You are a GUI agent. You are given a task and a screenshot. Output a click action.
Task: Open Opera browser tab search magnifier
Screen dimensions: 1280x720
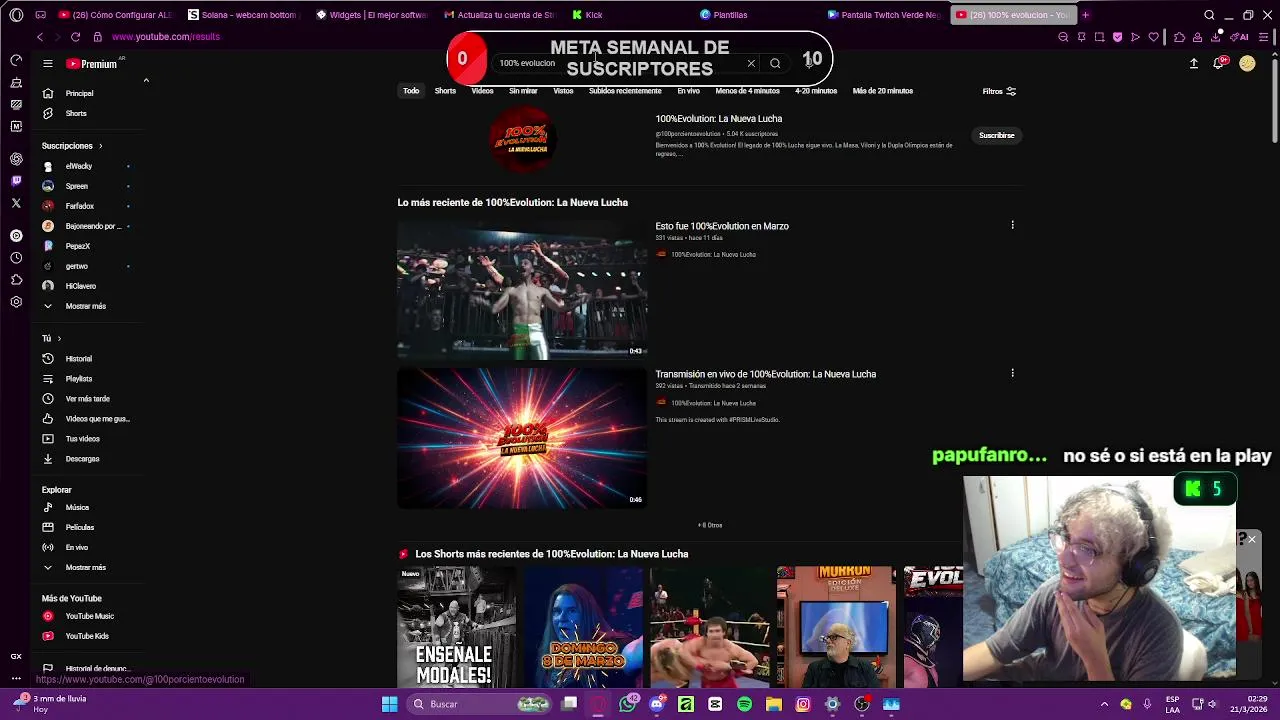1209,15
